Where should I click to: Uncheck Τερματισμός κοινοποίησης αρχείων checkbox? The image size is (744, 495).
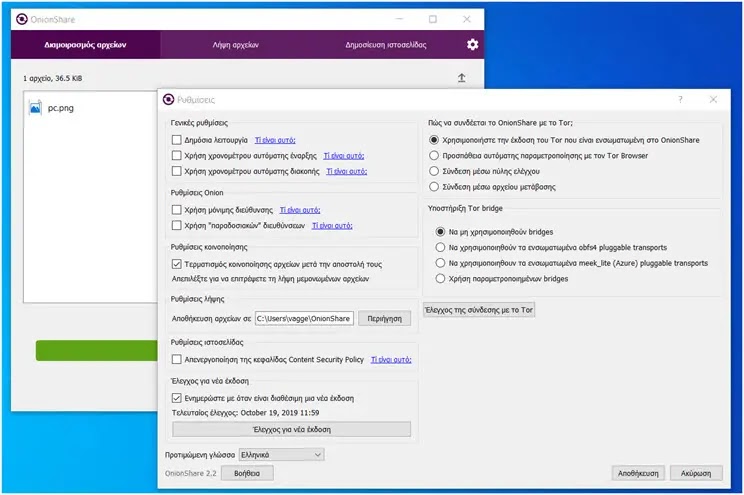click(x=177, y=264)
